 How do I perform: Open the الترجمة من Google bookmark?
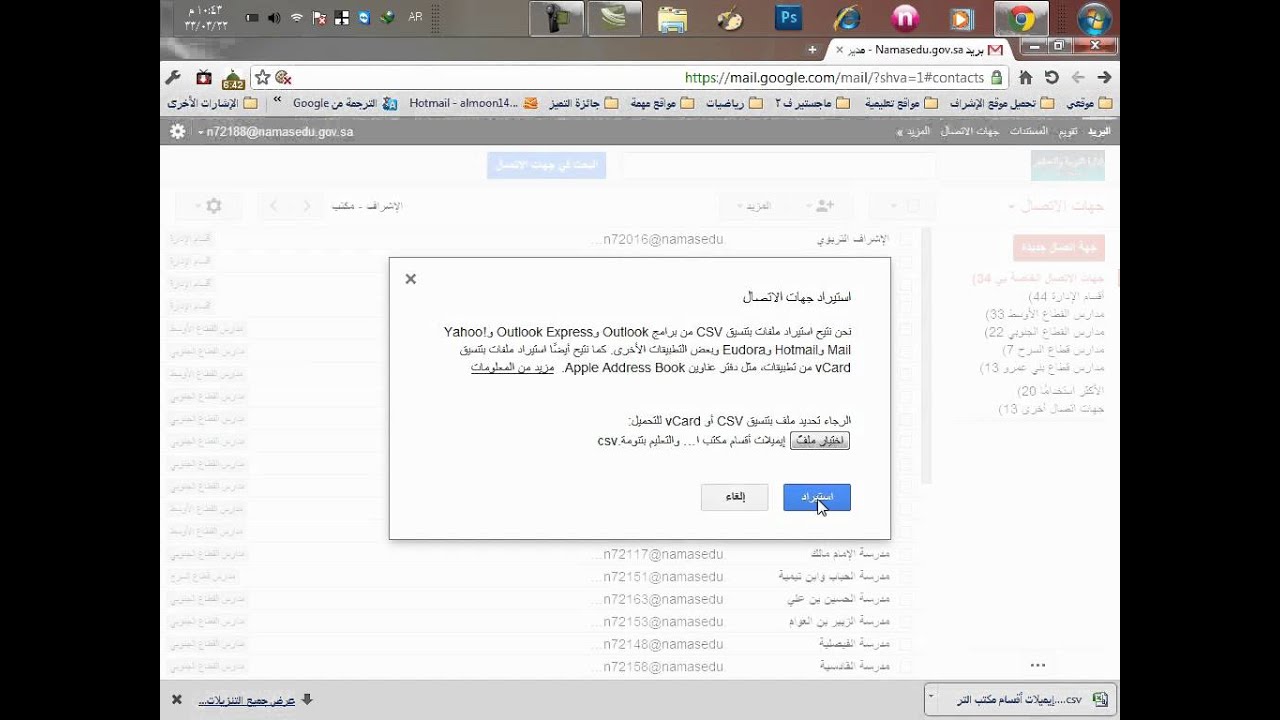point(345,103)
